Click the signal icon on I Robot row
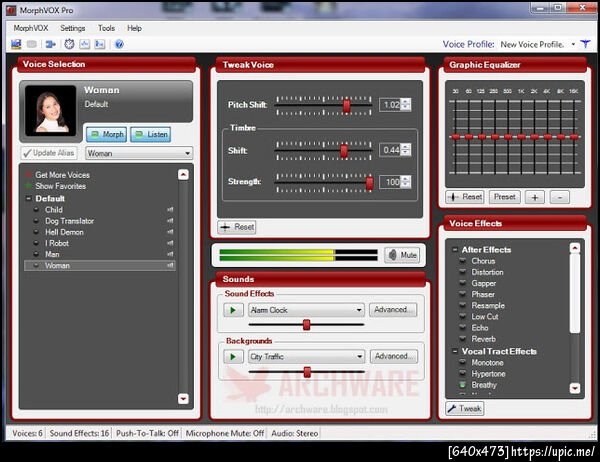The image size is (600, 462). point(170,243)
